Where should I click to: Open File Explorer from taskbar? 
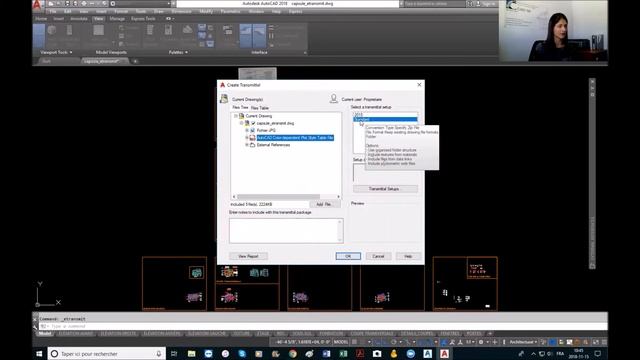(x=191, y=353)
